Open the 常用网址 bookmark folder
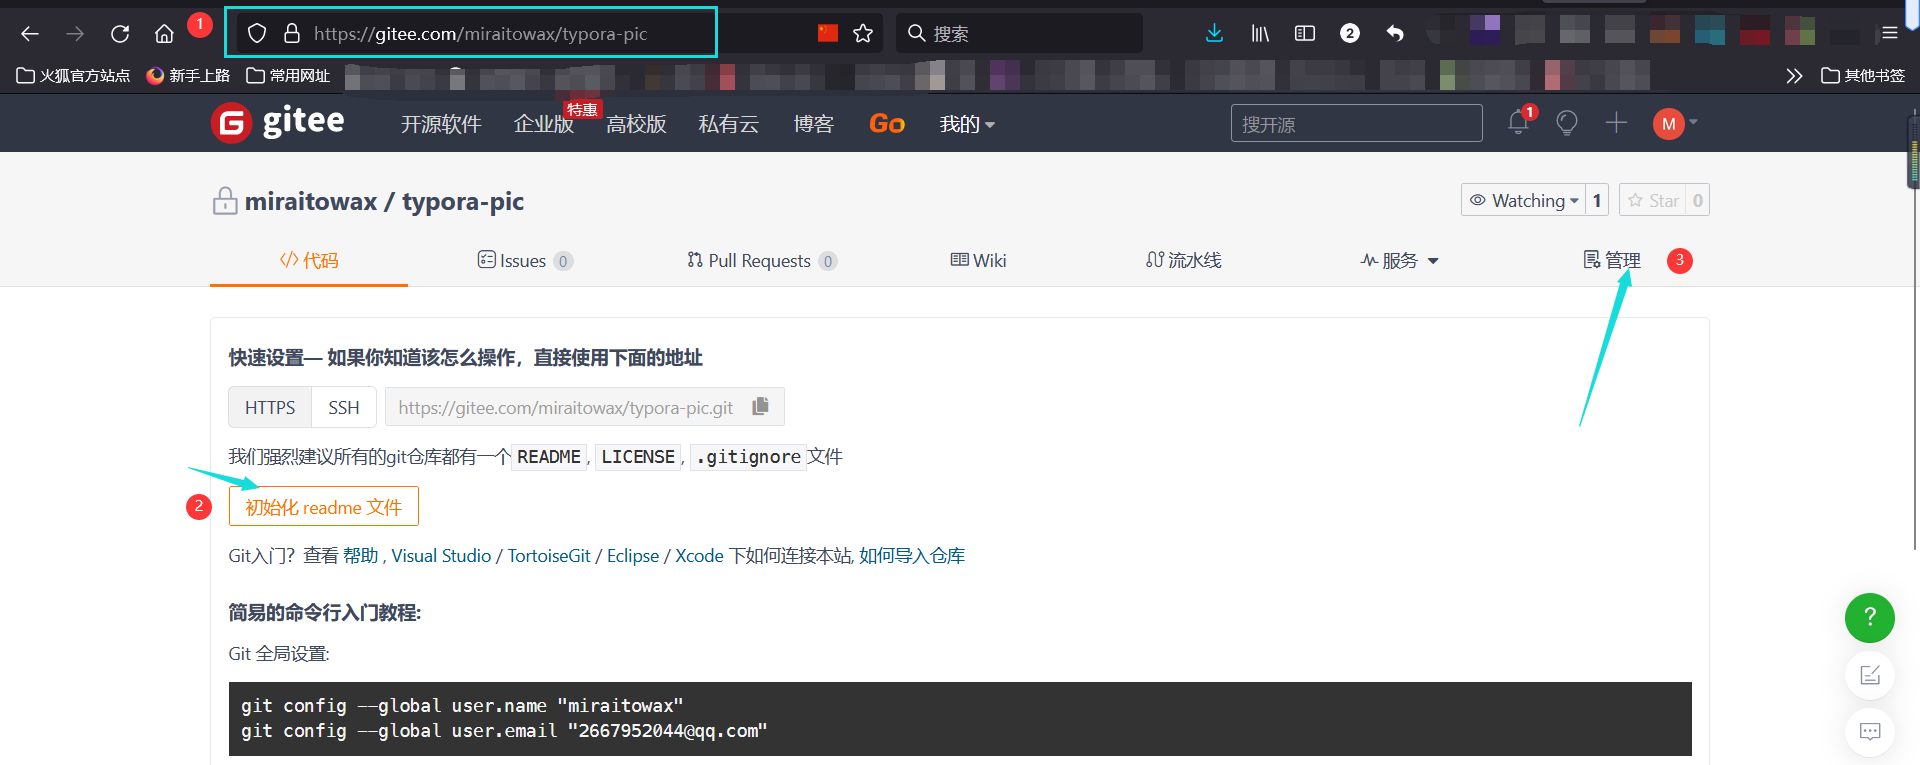1920x765 pixels. [x=288, y=76]
